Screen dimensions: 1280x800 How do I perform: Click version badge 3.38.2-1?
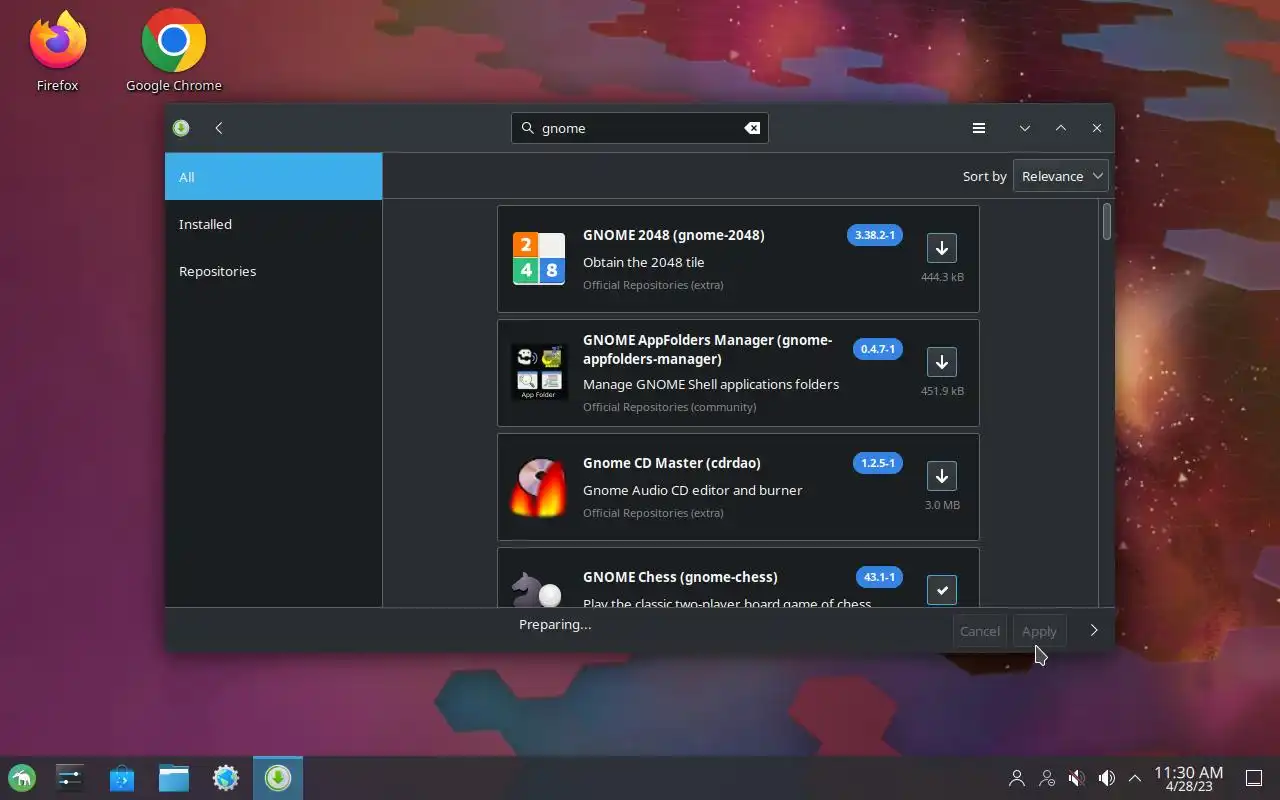874,235
